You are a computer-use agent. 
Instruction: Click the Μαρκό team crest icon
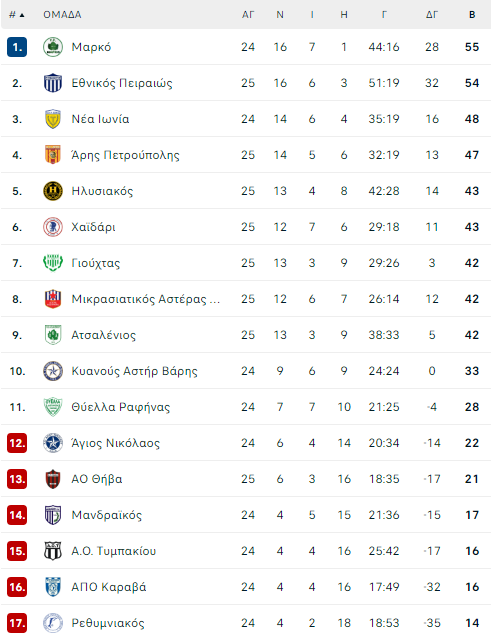point(53,47)
